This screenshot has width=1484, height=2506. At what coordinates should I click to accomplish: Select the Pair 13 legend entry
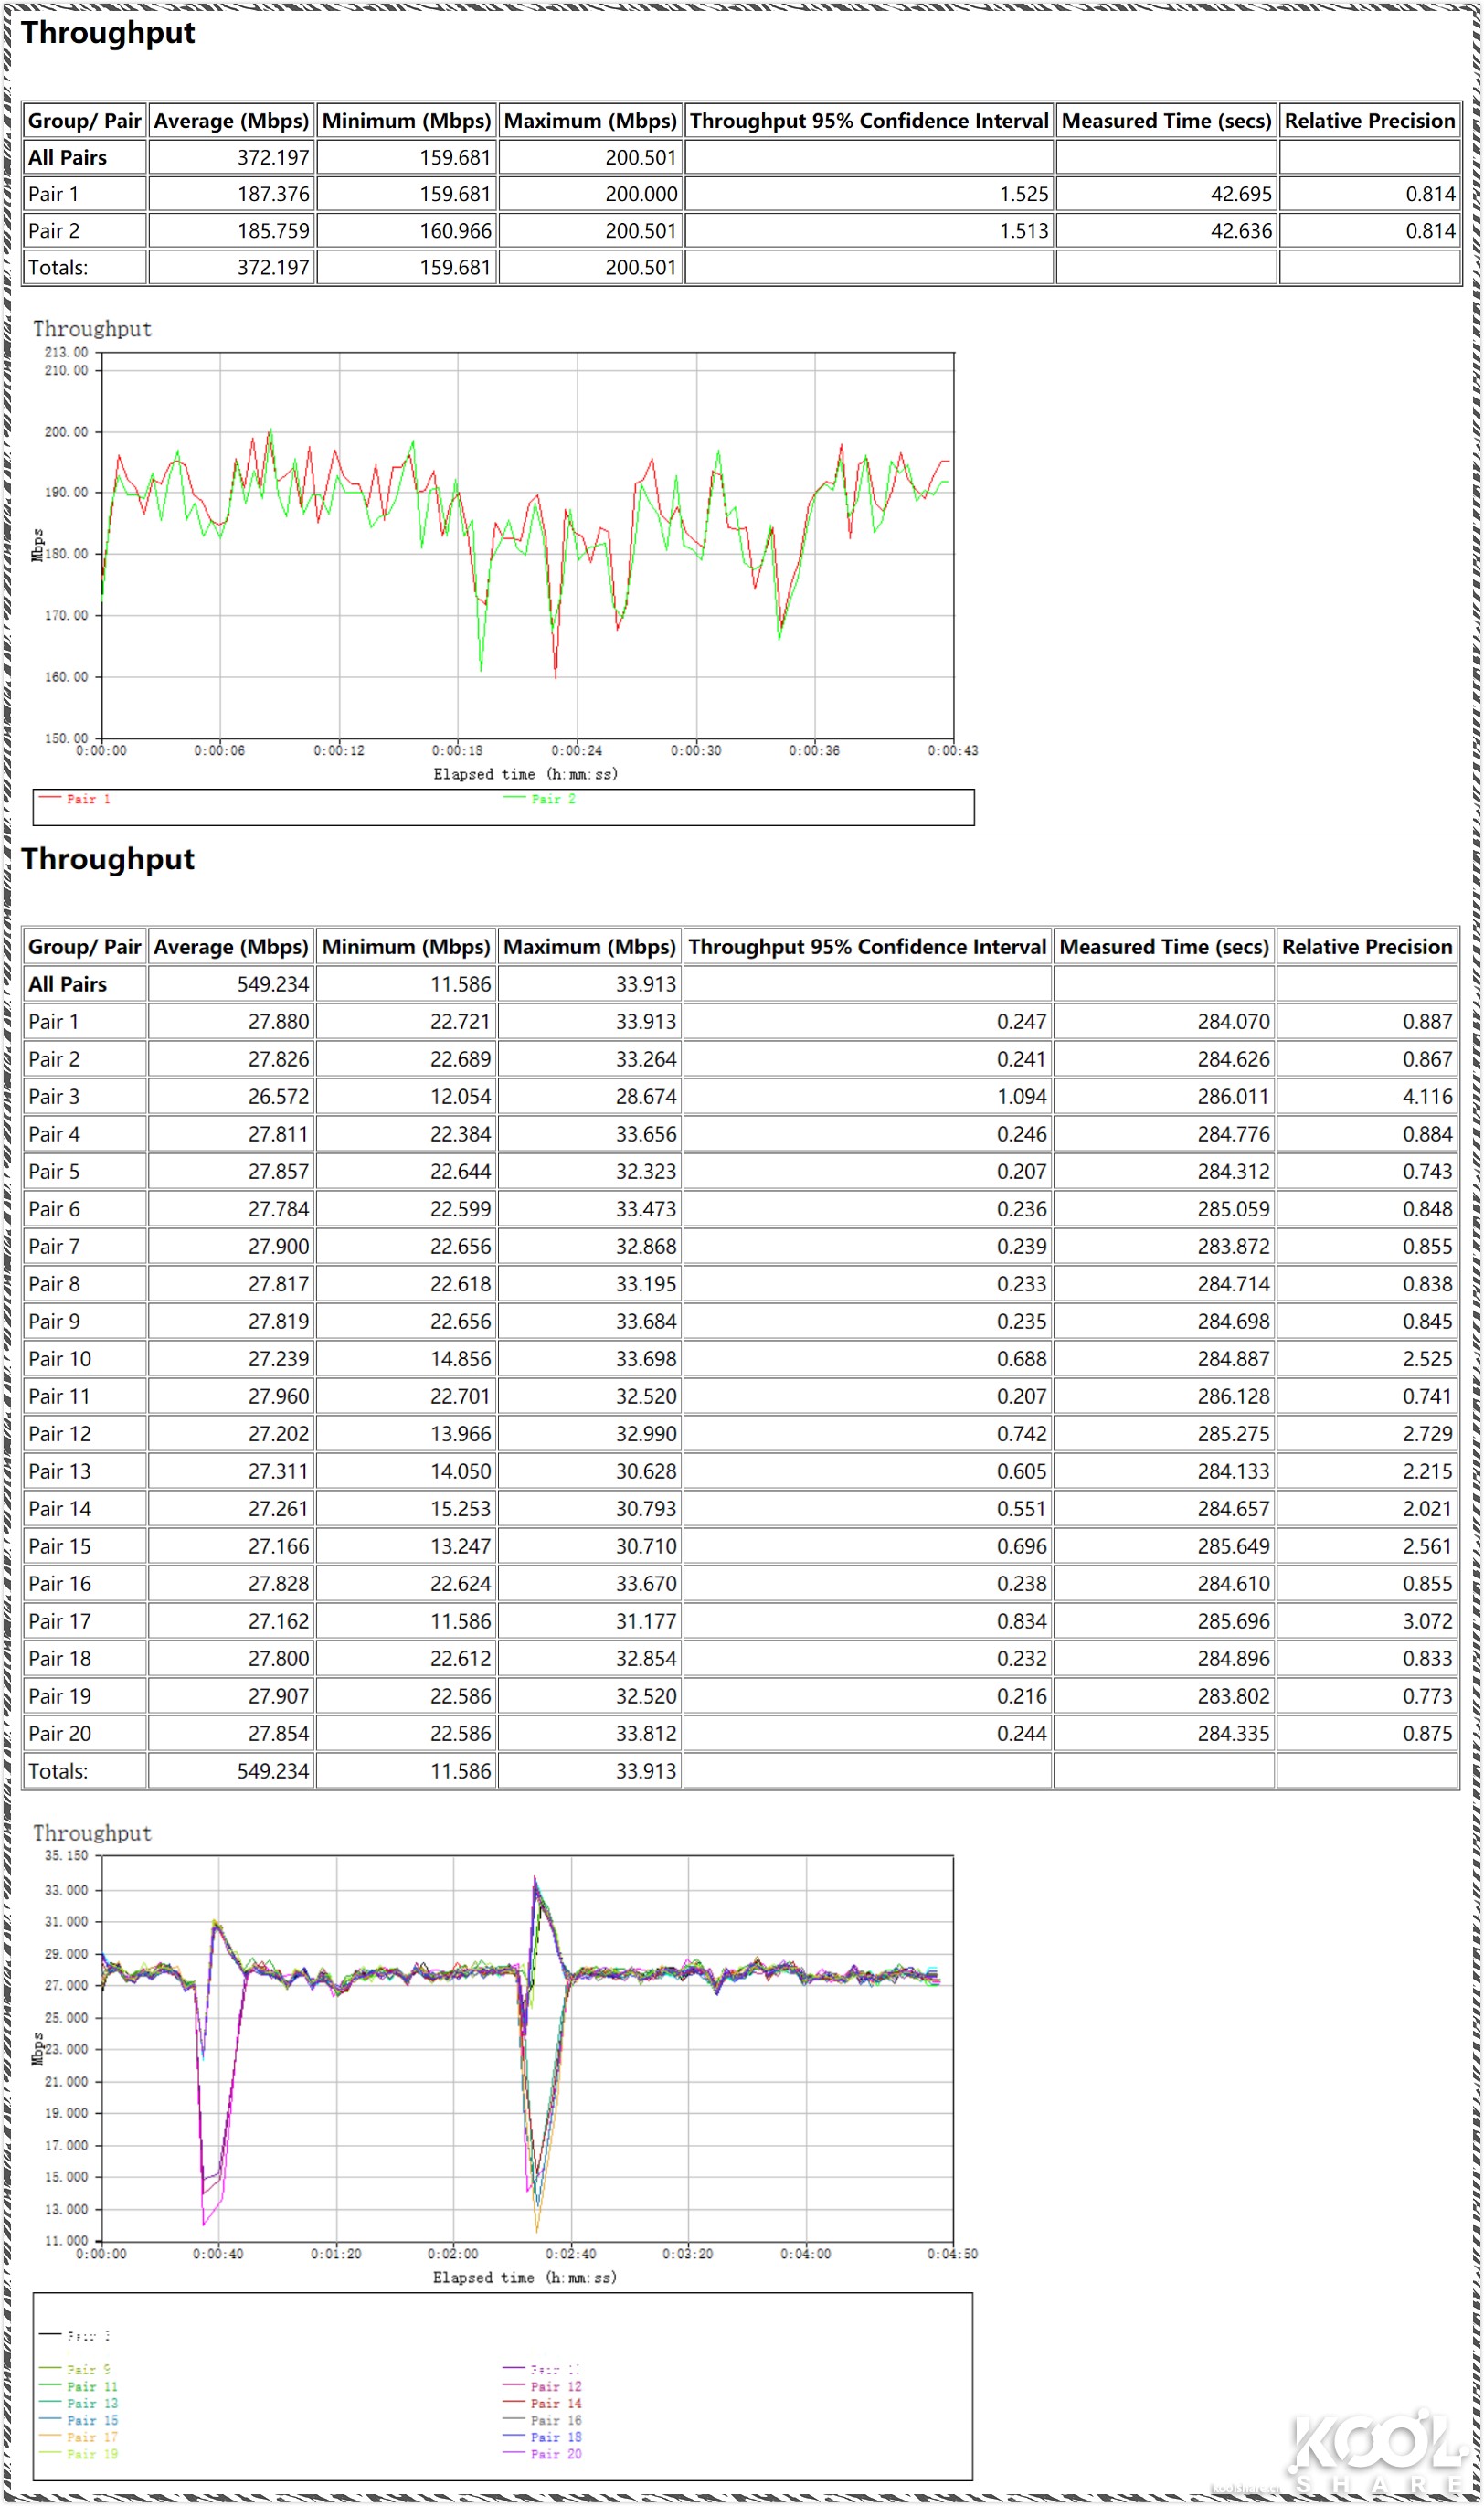coord(78,2403)
